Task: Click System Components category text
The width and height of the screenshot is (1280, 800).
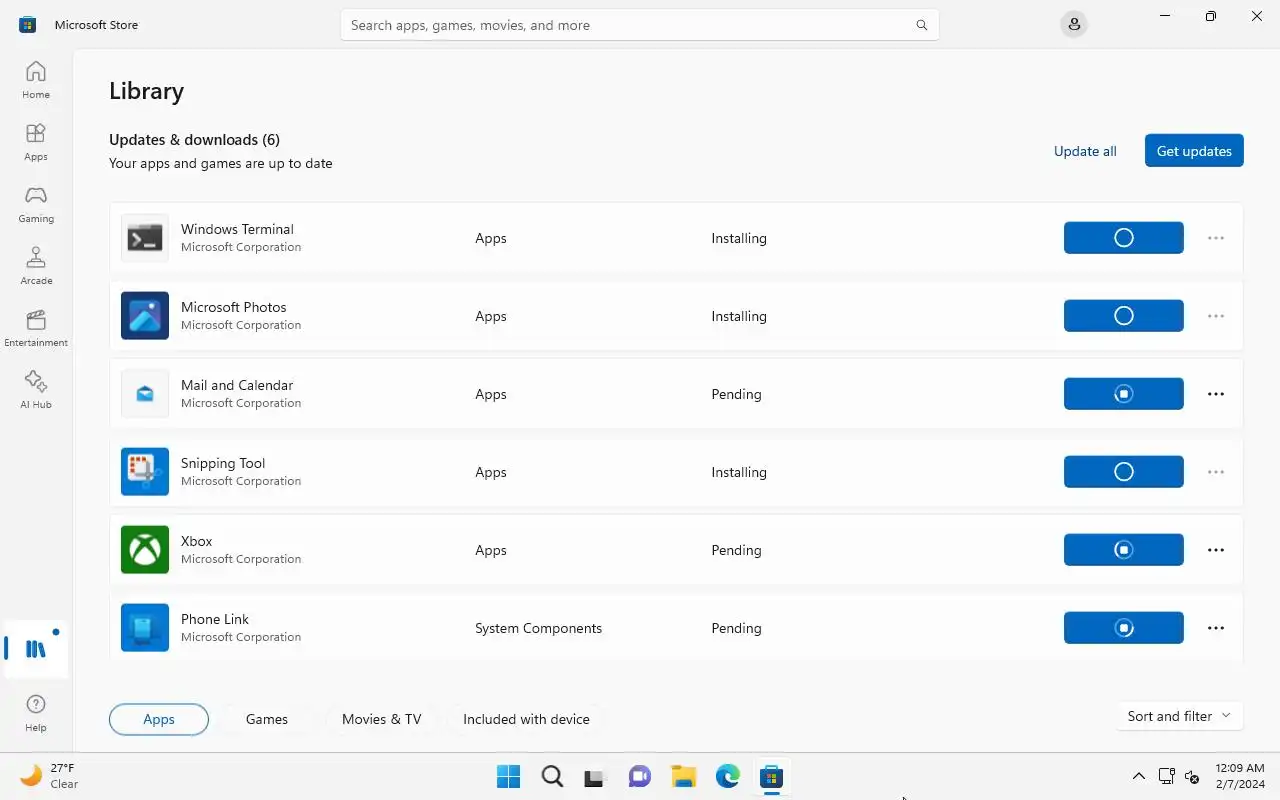Action: coord(538,628)
